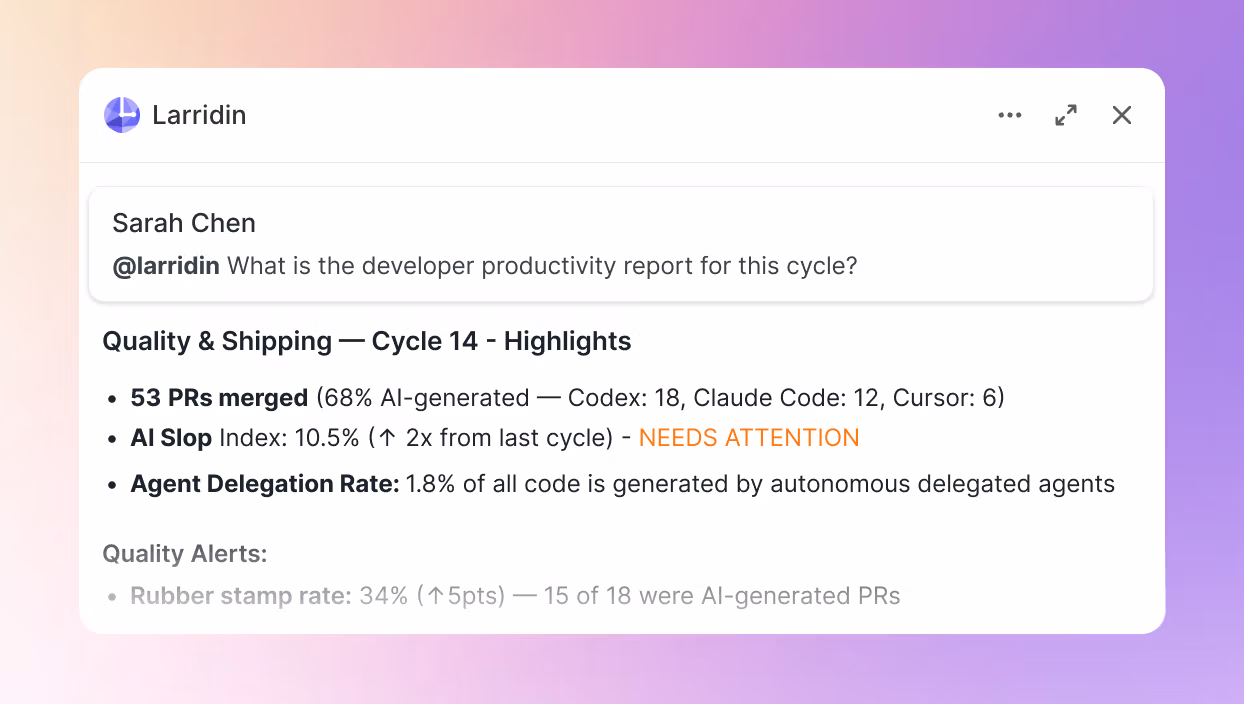The height and width of the screenshot is (704, 1244).
Task: Click the Quality Alerts section header
Action: [x=184, y=553]
